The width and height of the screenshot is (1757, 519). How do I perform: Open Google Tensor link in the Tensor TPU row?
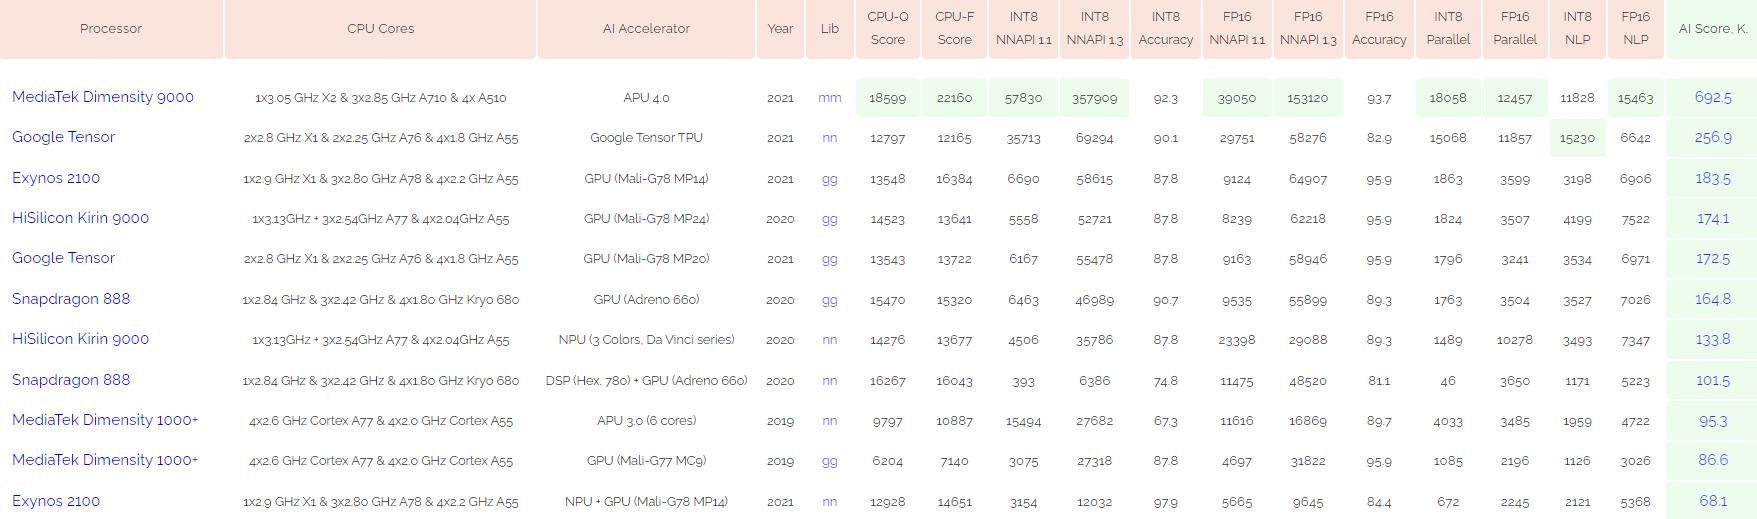(x=63, y=137)
